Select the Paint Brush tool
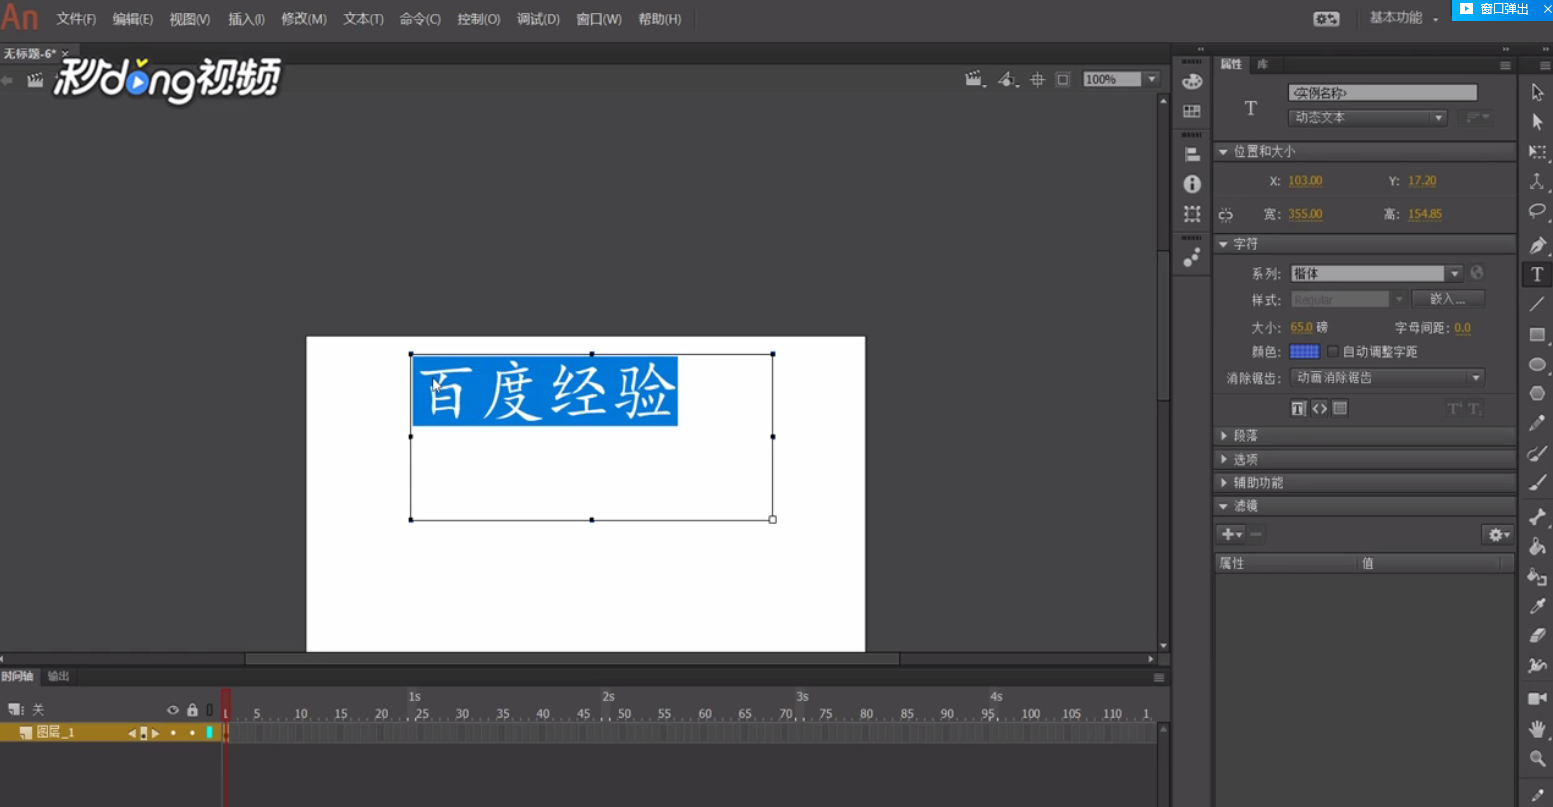The image size is (1553, 807). (1537, 453)
